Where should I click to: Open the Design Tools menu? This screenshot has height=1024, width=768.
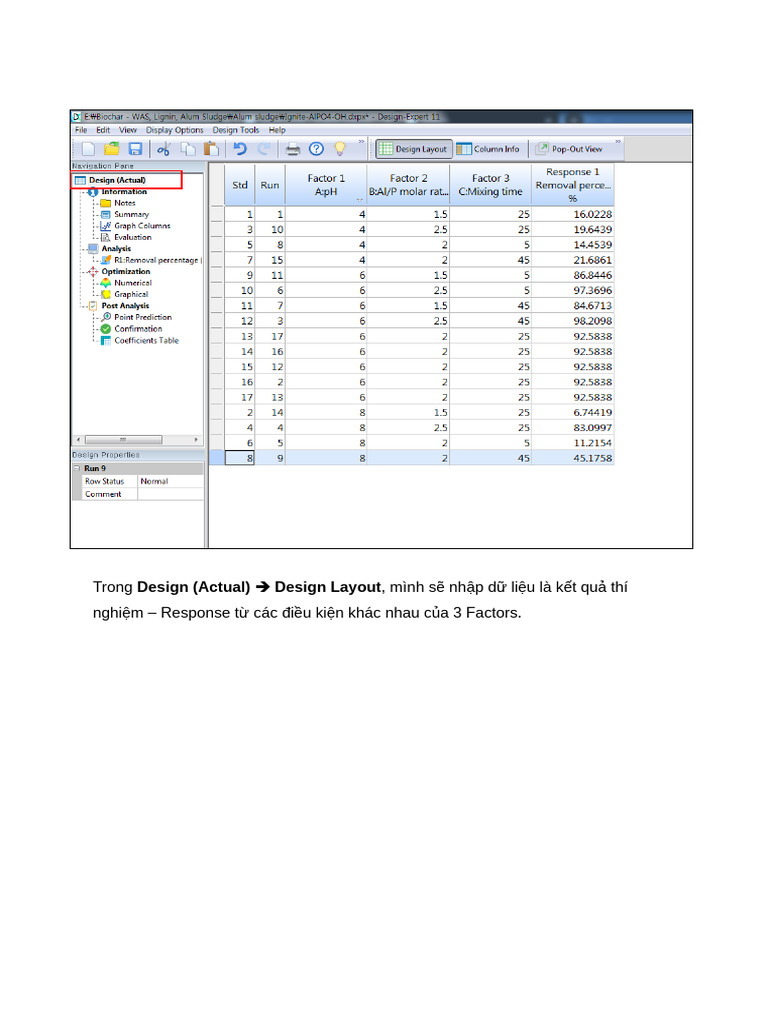tap(236, 130)
